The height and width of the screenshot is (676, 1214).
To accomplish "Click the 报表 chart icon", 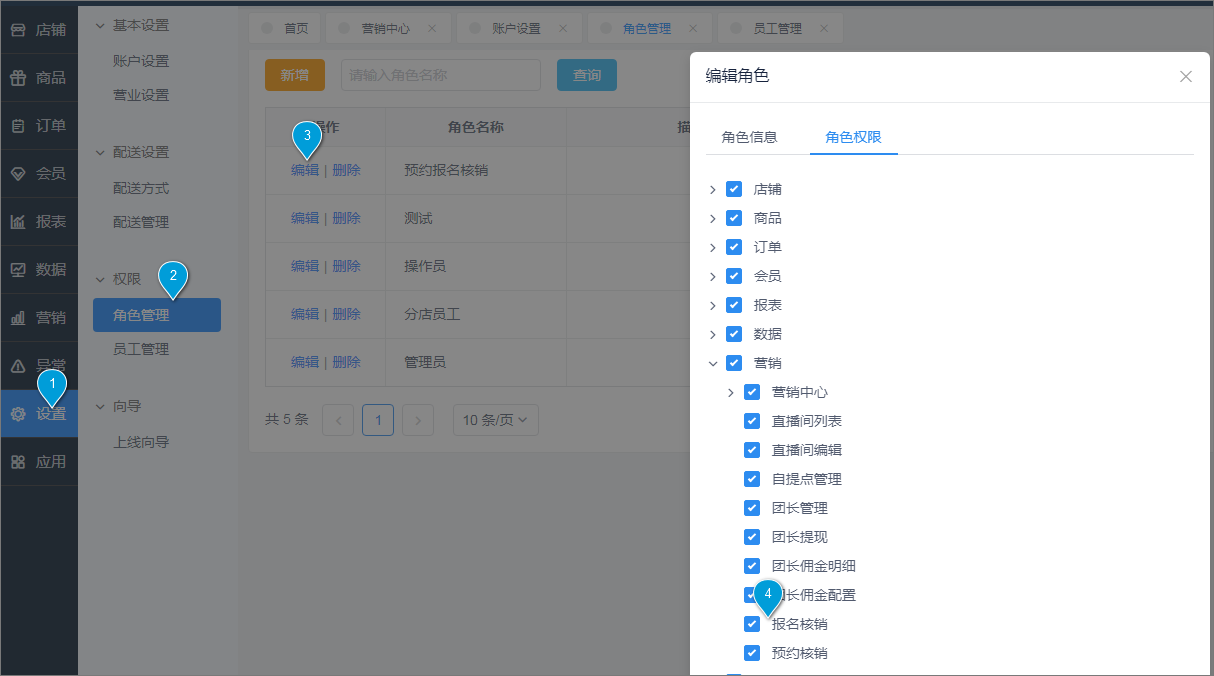I will (x=18, y=222).
